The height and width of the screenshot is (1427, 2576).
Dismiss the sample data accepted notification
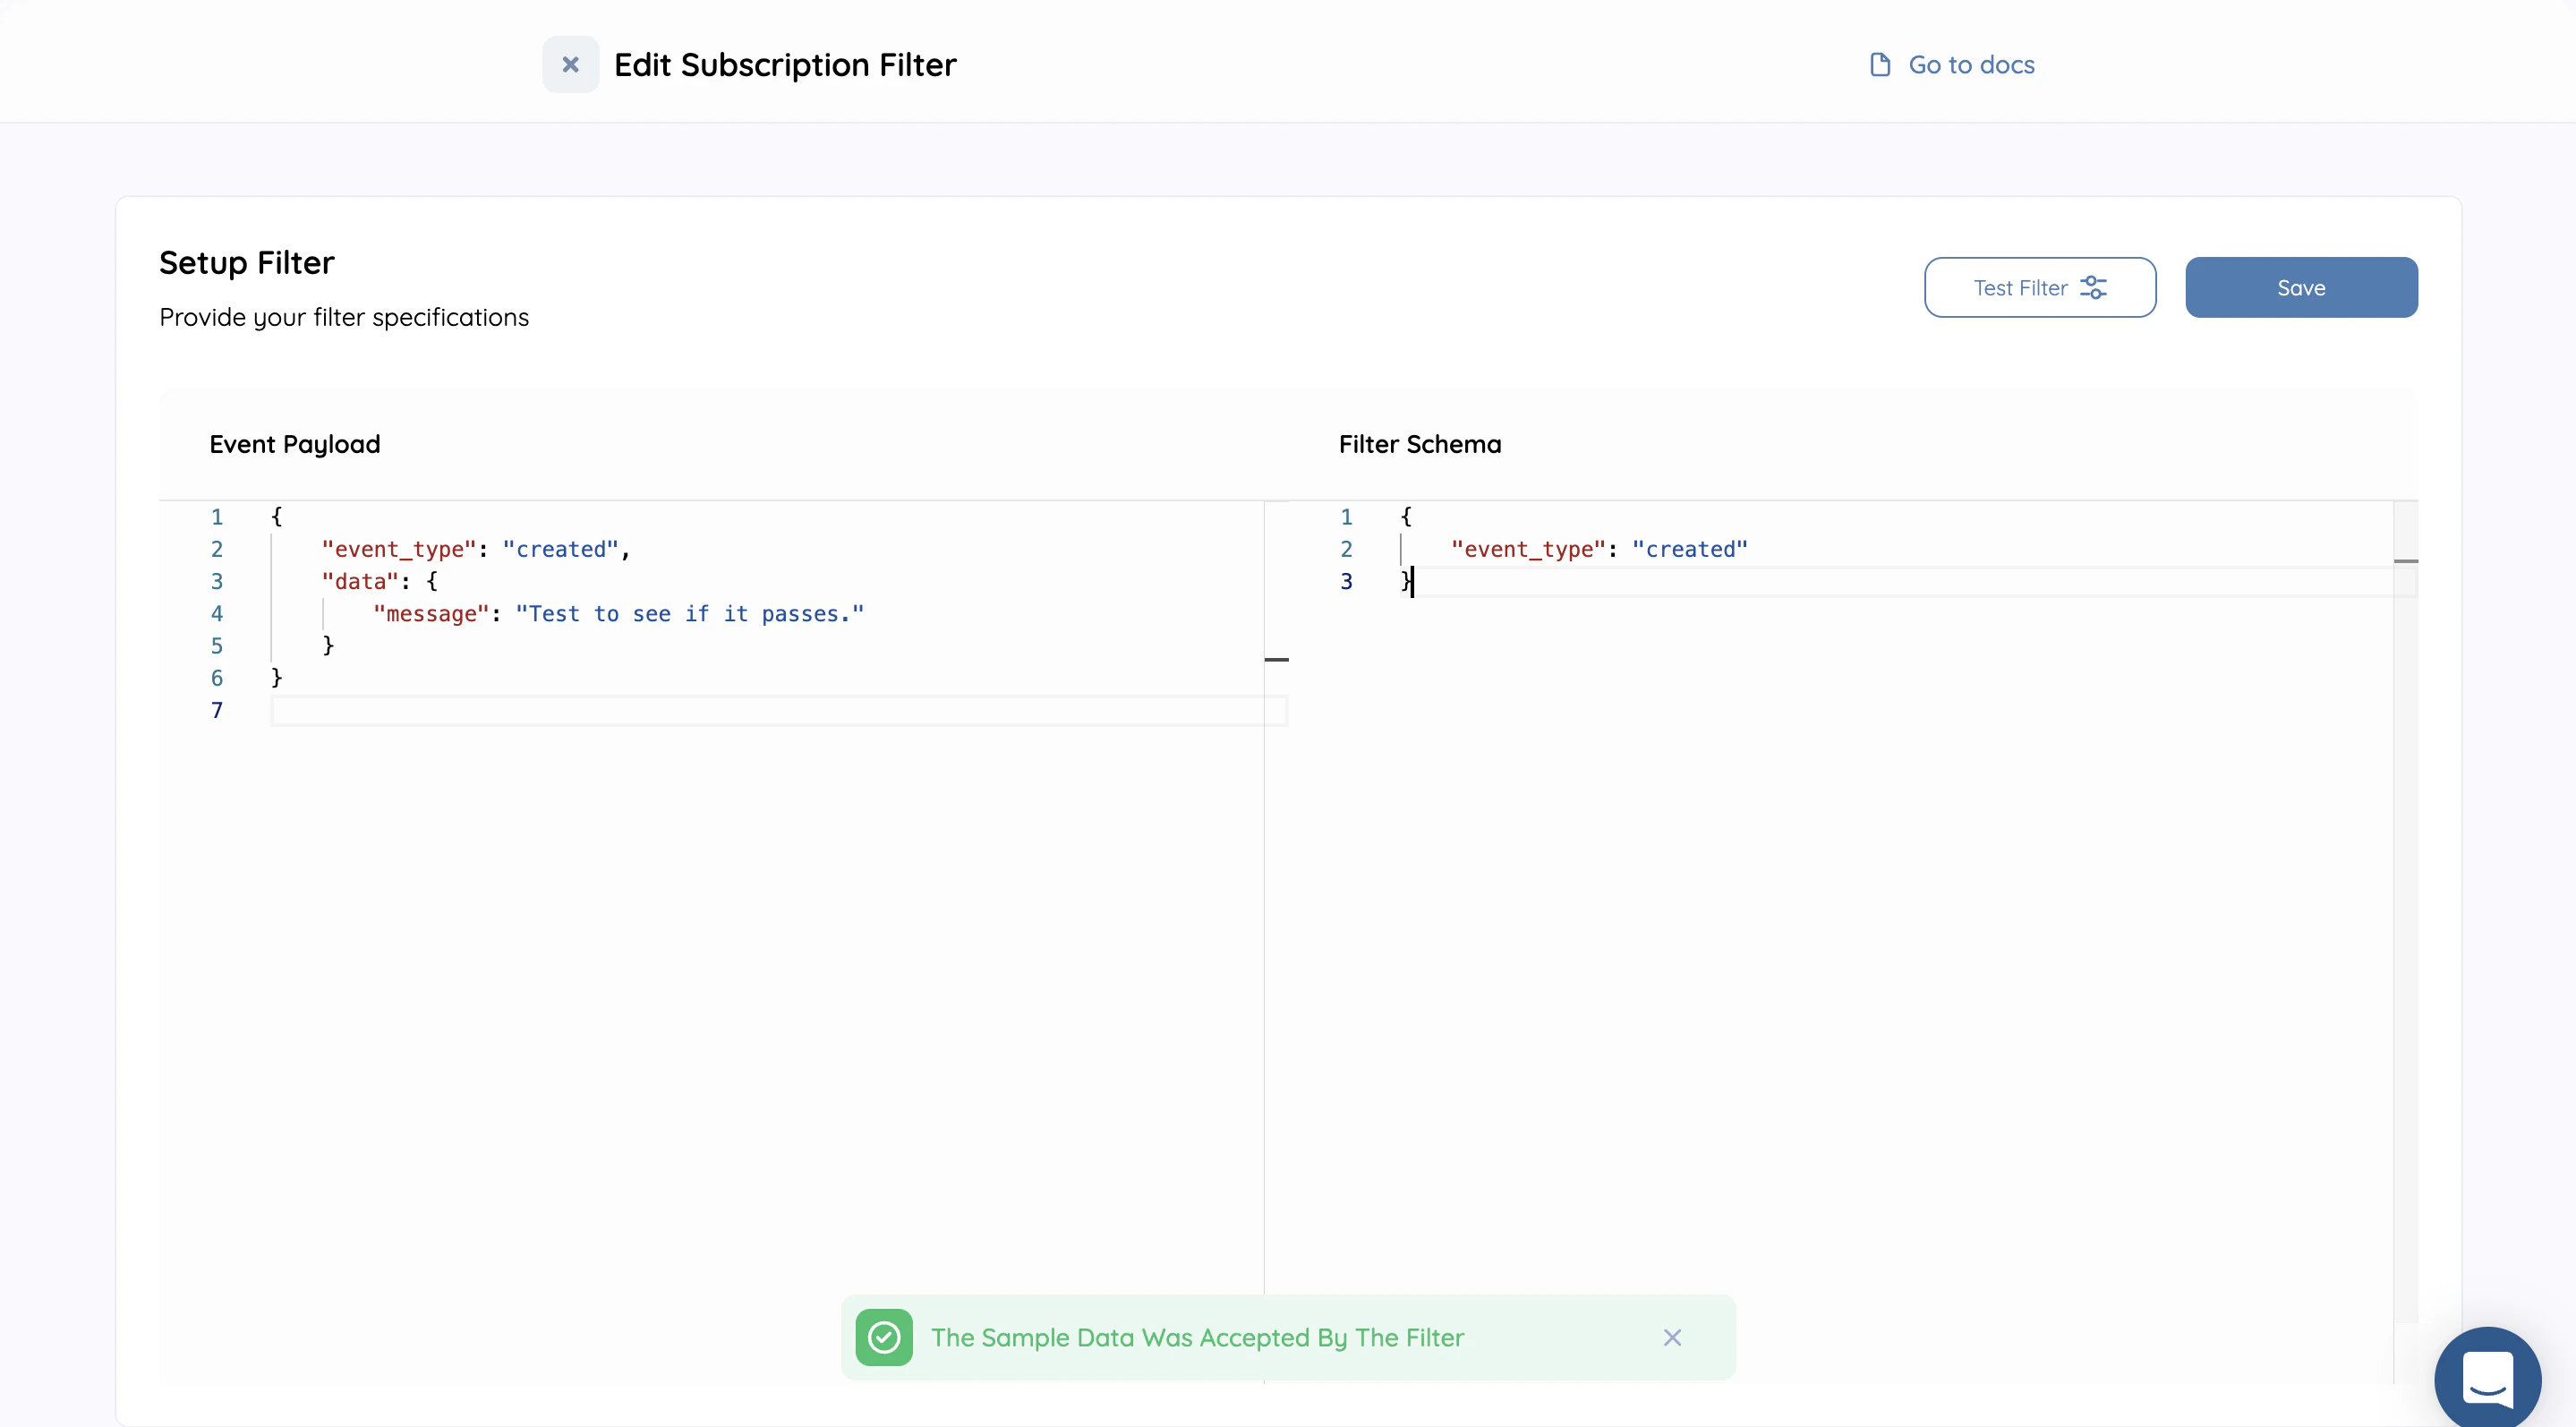1672,1337
